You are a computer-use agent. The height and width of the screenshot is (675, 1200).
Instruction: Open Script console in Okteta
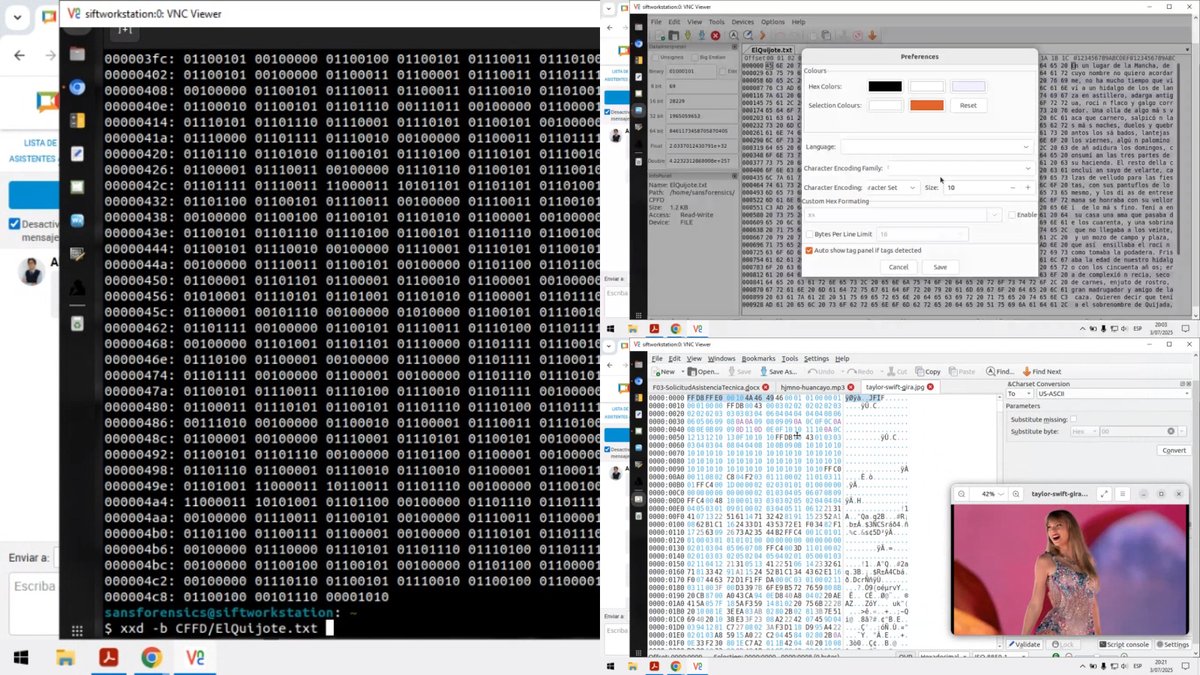coord(1122,644)
